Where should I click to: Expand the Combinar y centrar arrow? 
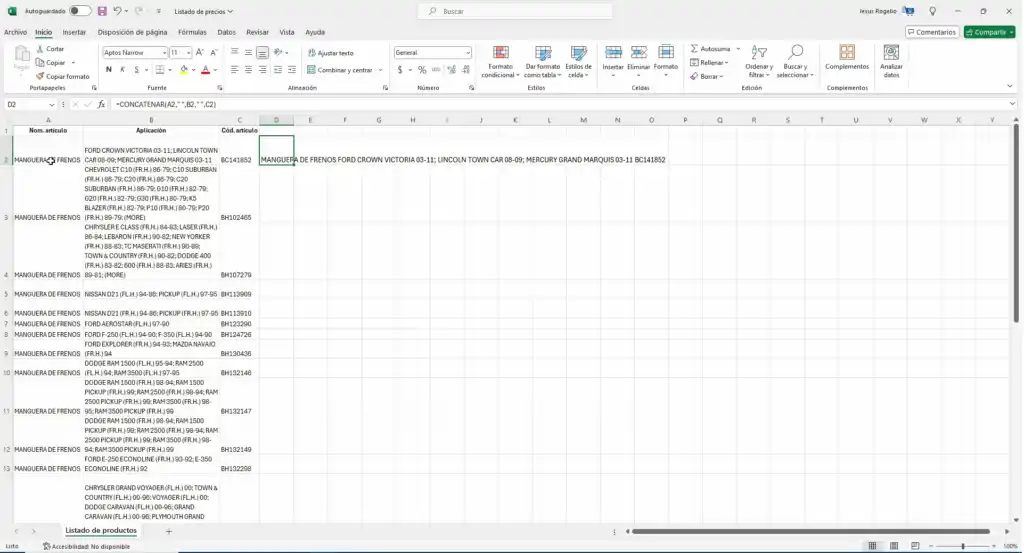(380, 70)
